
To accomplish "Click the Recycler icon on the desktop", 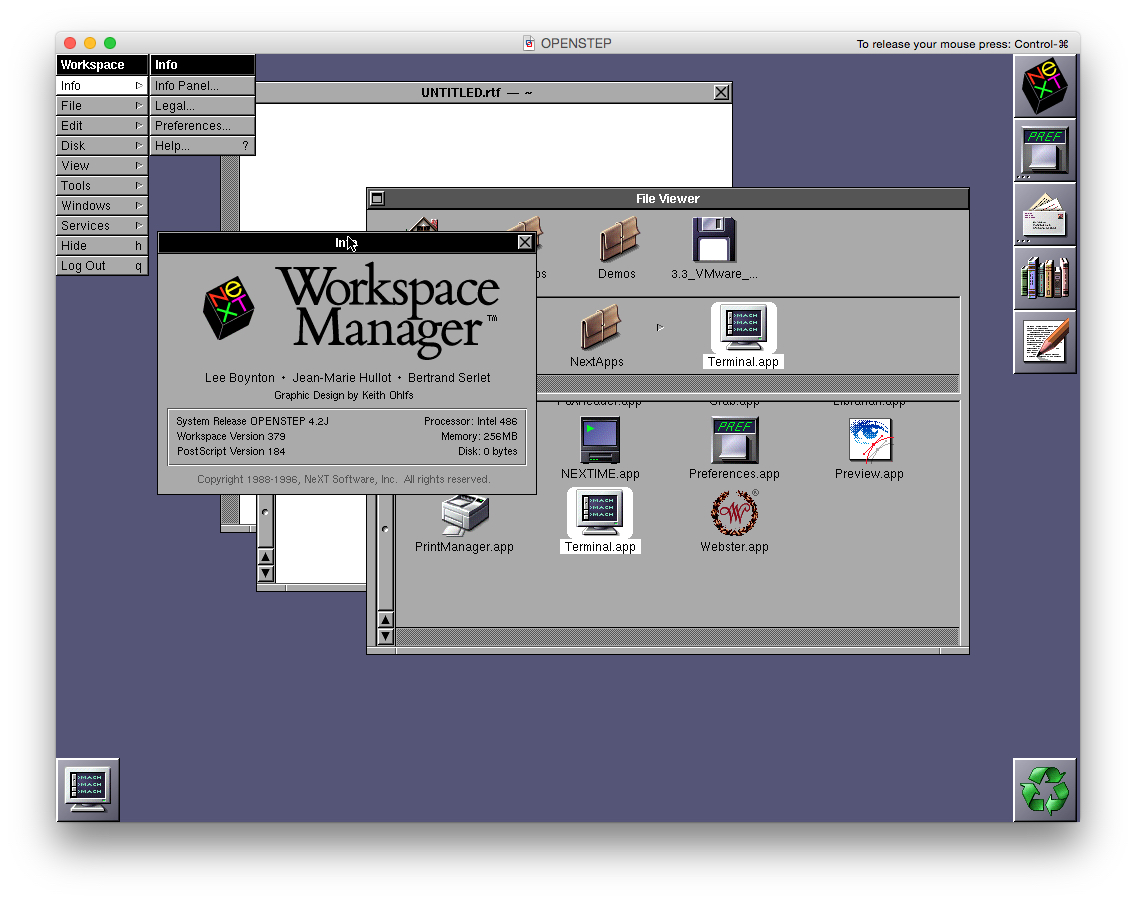I will click(x=1045, y=790).
